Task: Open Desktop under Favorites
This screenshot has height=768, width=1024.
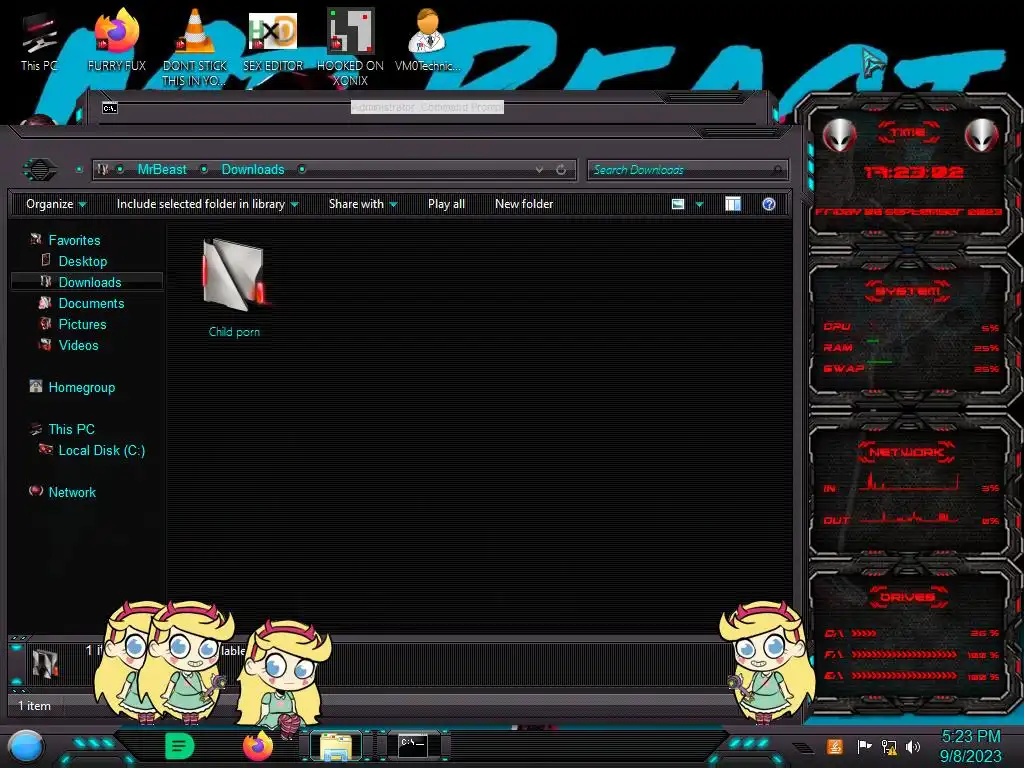Action: 83,261
